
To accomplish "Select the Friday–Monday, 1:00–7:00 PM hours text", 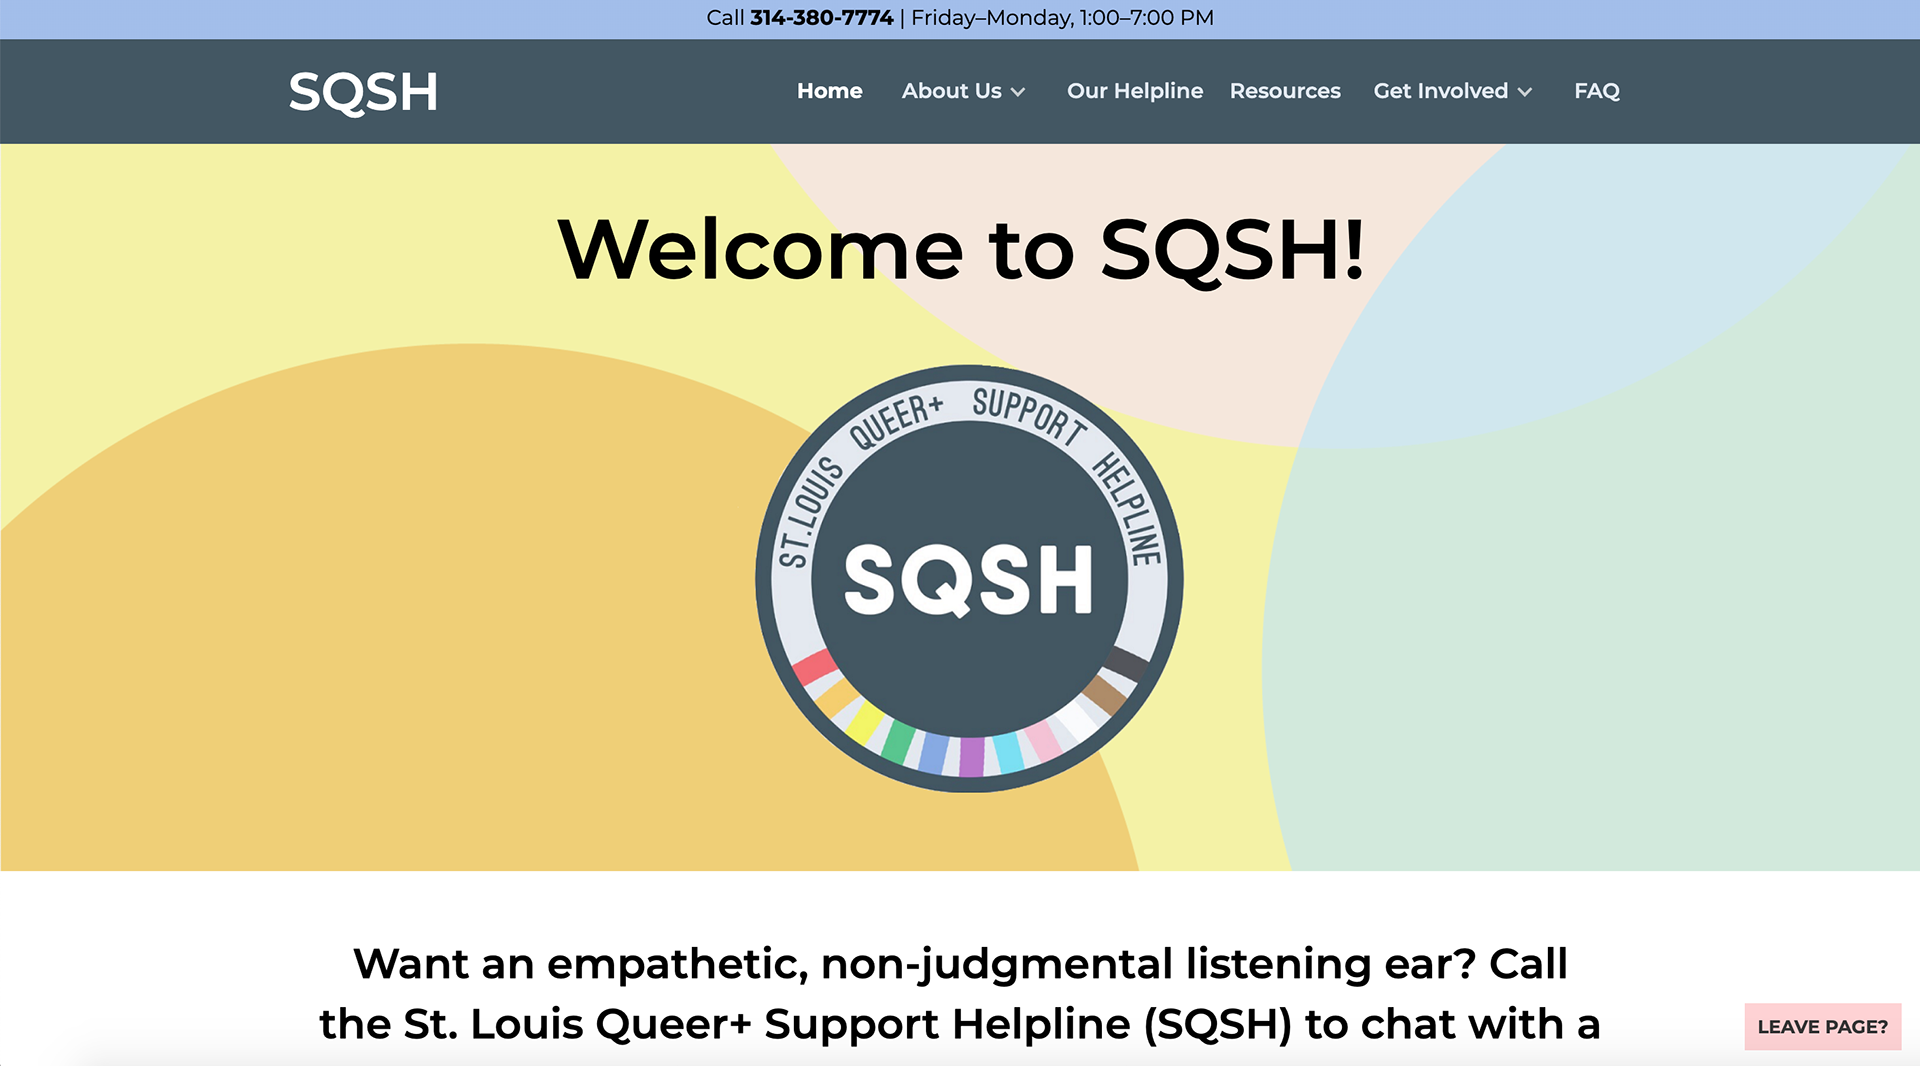I will tap(1062, 18).
